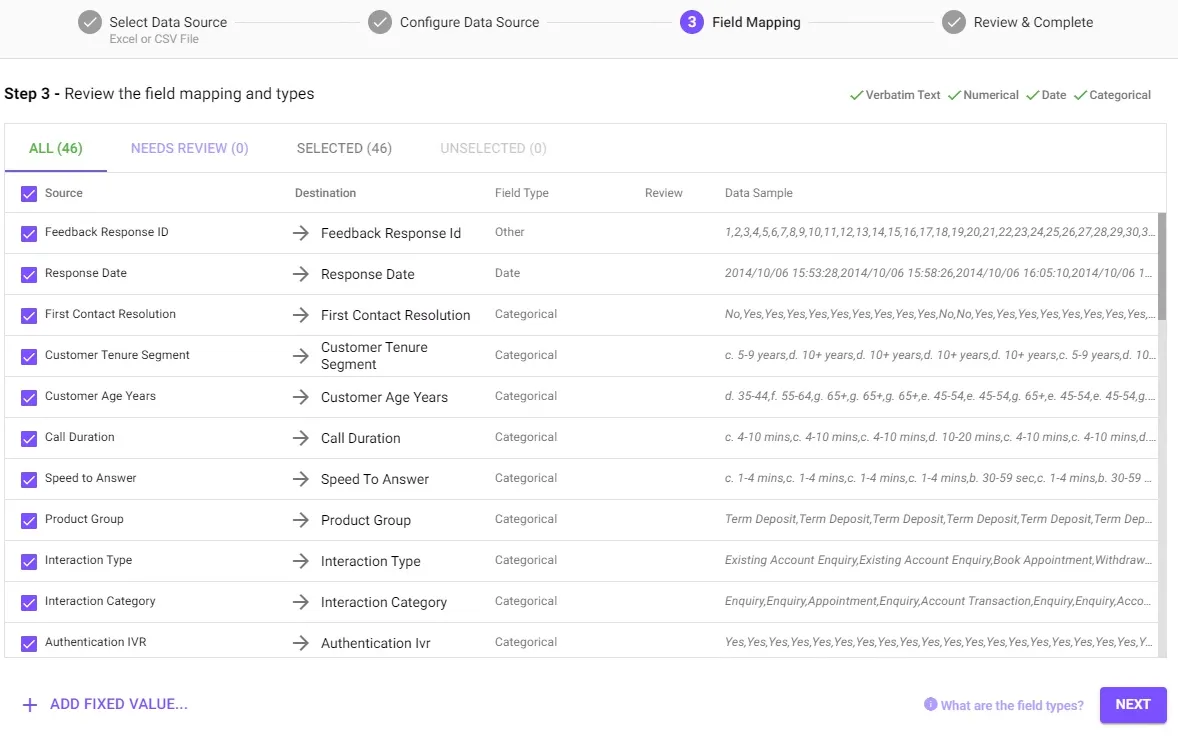Click the arrow icon in the Feedback Response ID row
Screen dimensions: 1178x736
[301, 233]
